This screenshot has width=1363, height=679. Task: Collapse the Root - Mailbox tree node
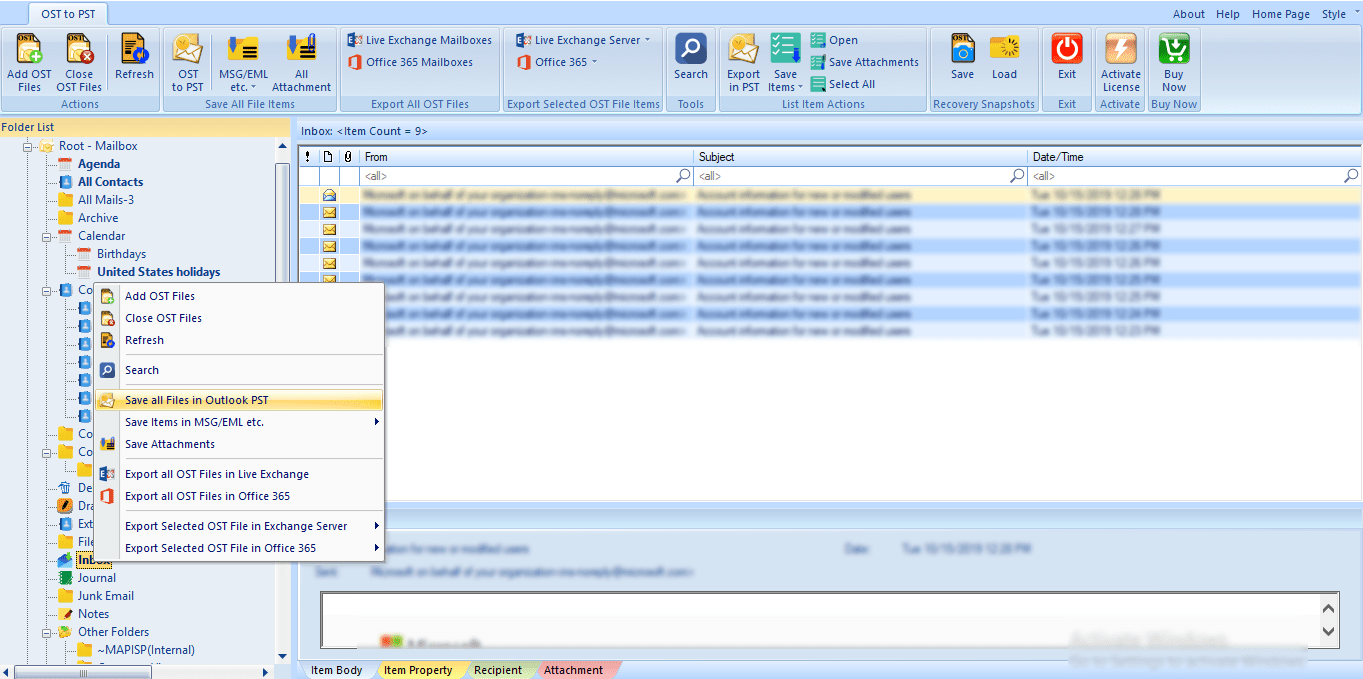tap(29, 147)
